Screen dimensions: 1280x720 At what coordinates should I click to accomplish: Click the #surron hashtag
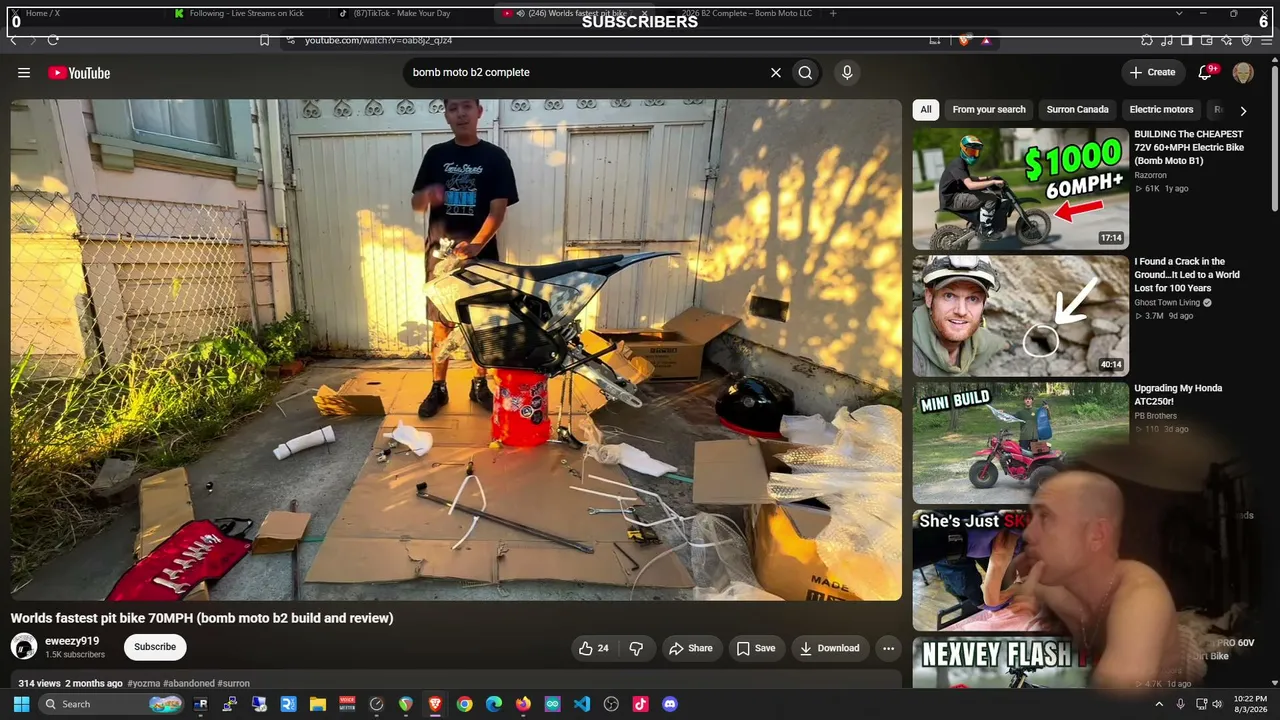[x=234, y=684]
